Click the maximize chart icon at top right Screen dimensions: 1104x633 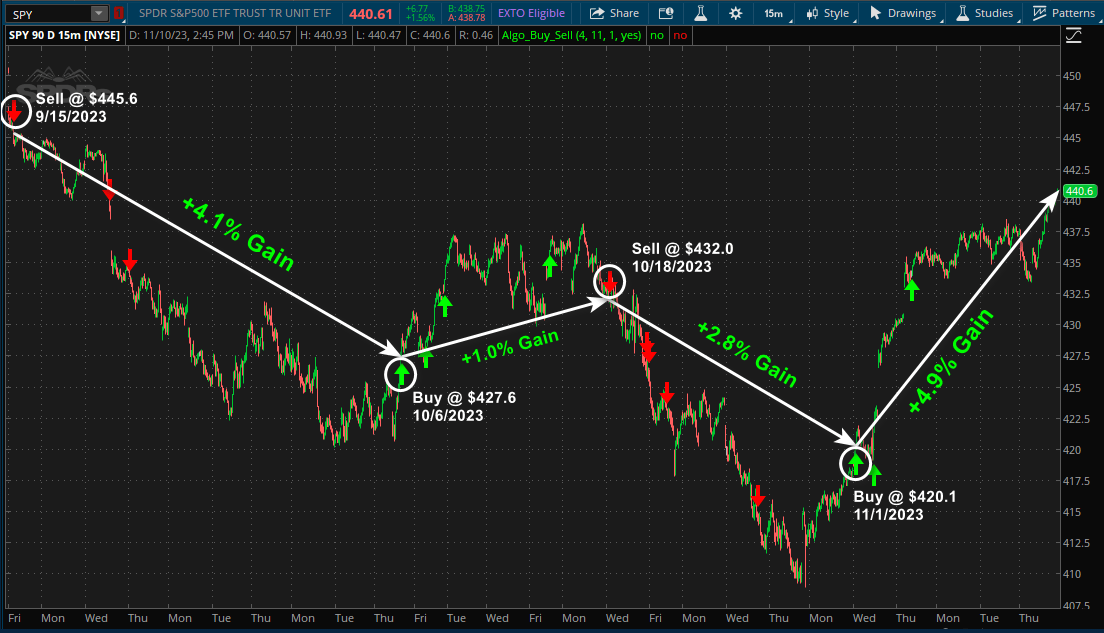pyautogui.click(x=1075, y=33)
